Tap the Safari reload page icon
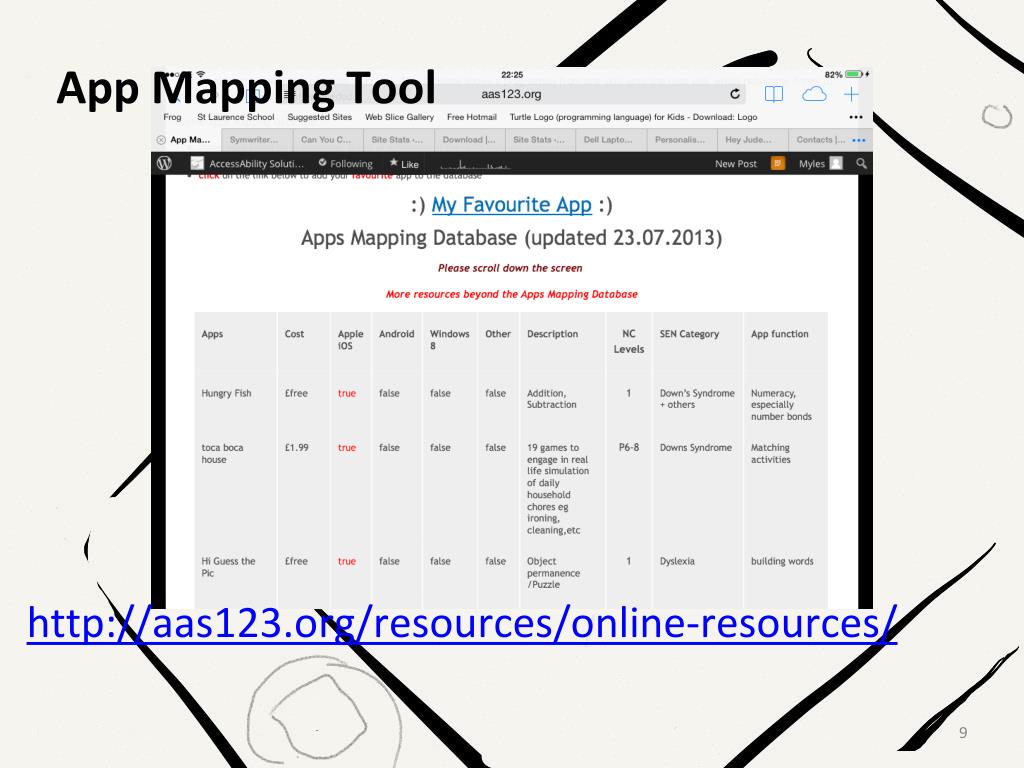 pos(735,94)
